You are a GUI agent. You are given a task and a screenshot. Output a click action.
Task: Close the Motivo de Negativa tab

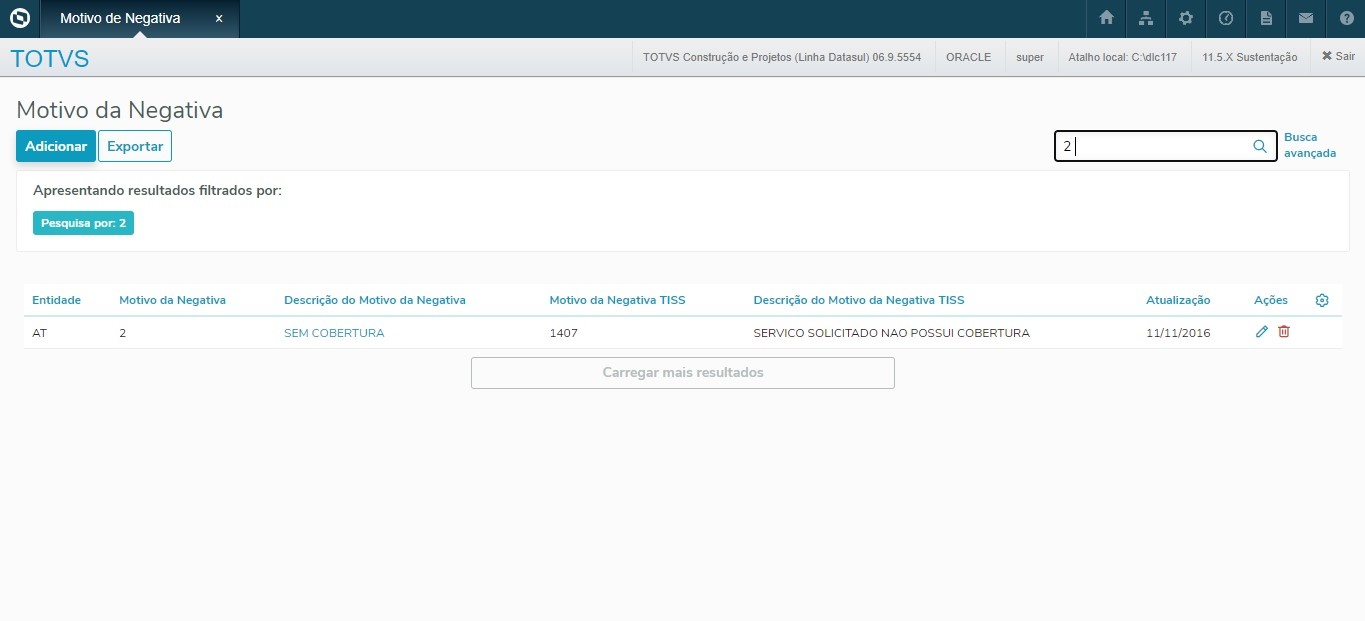pos(219,18)
